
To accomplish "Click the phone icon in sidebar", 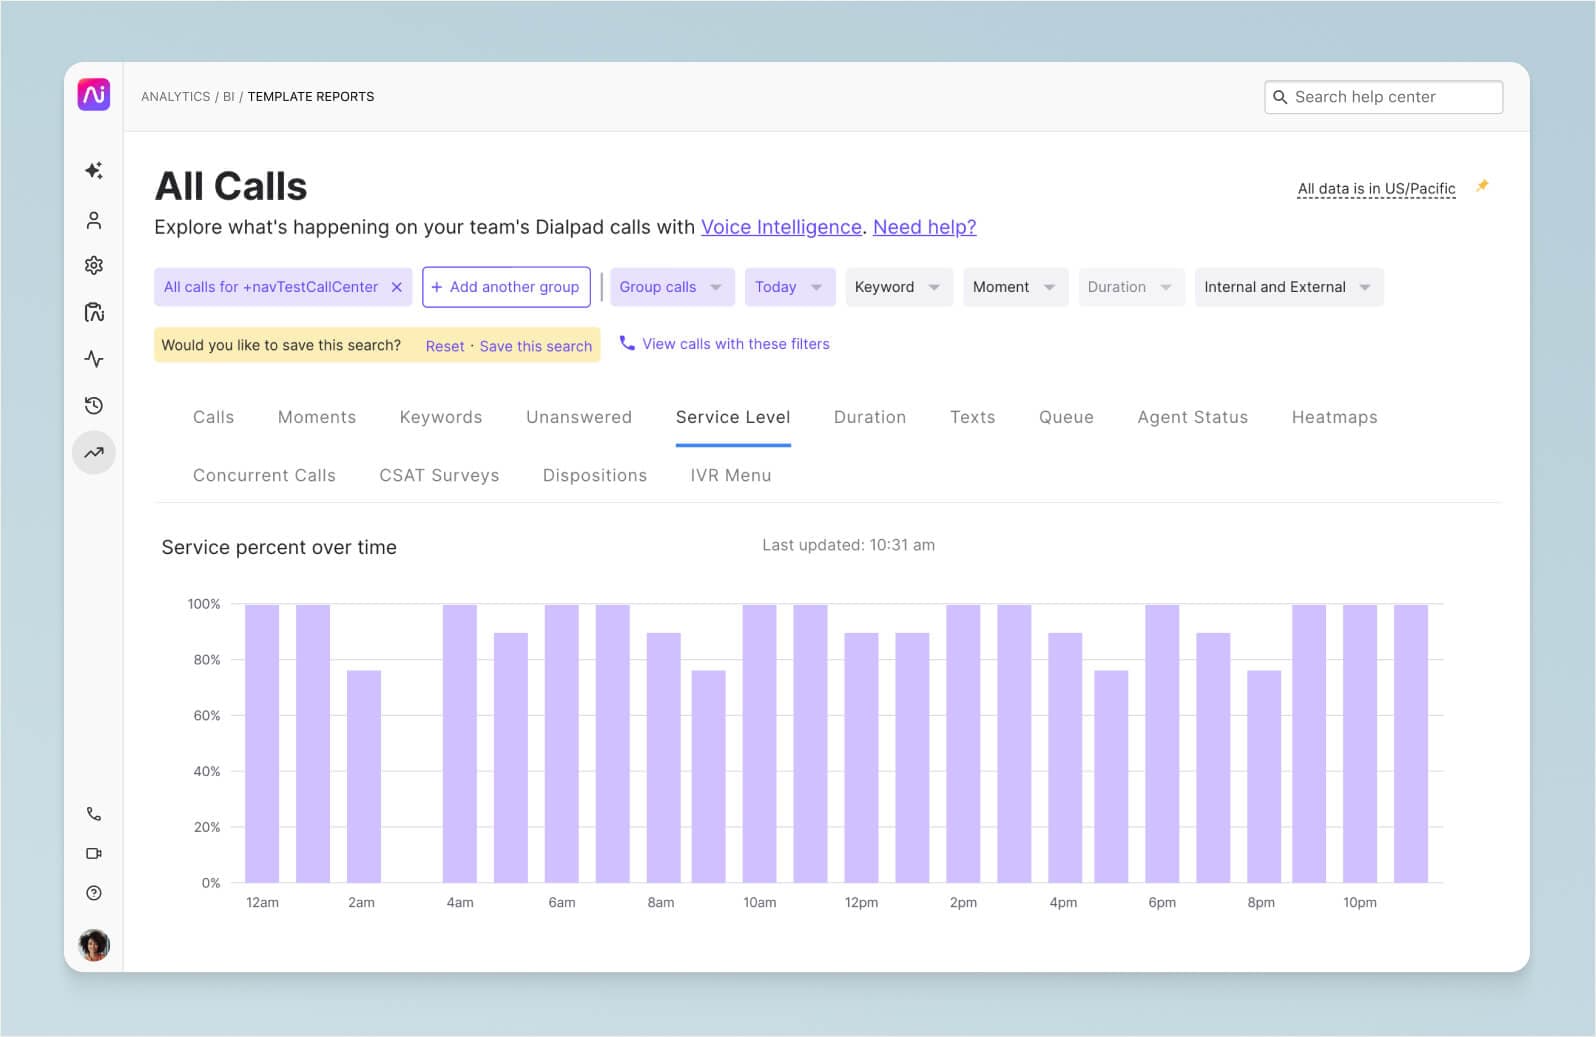I will click(94, 814).
